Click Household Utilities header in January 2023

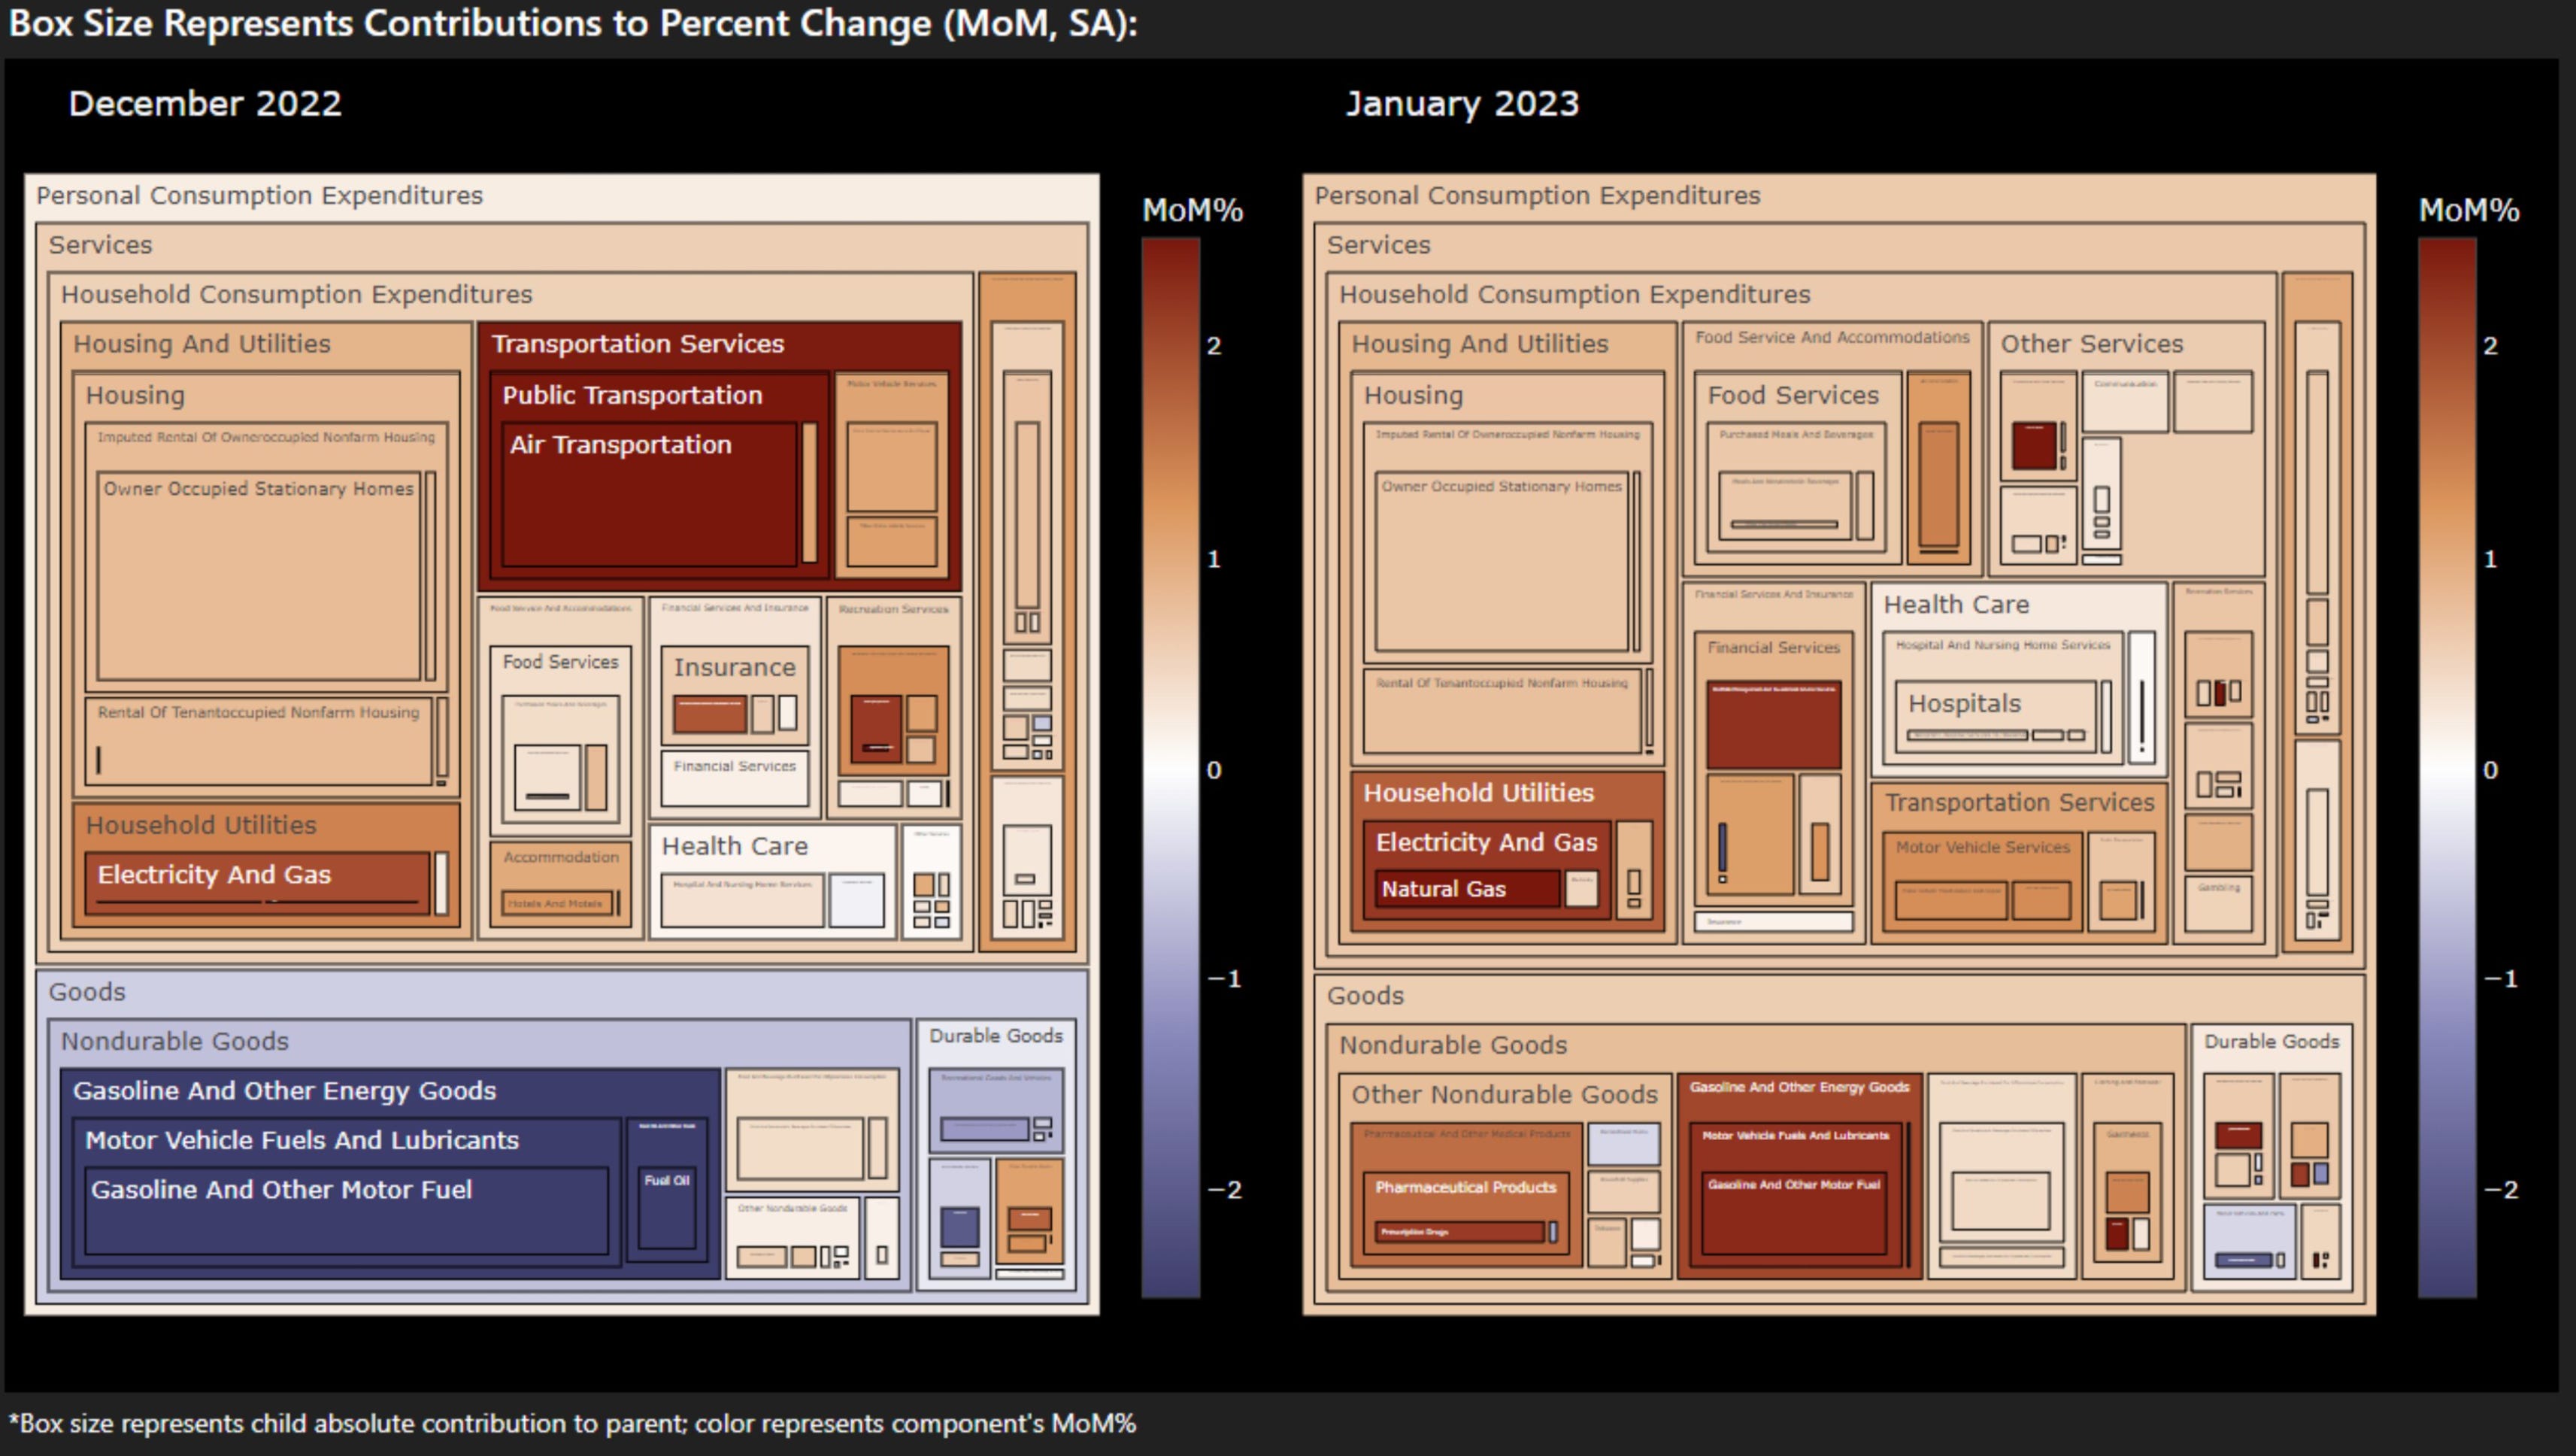tap(1478, 793)
